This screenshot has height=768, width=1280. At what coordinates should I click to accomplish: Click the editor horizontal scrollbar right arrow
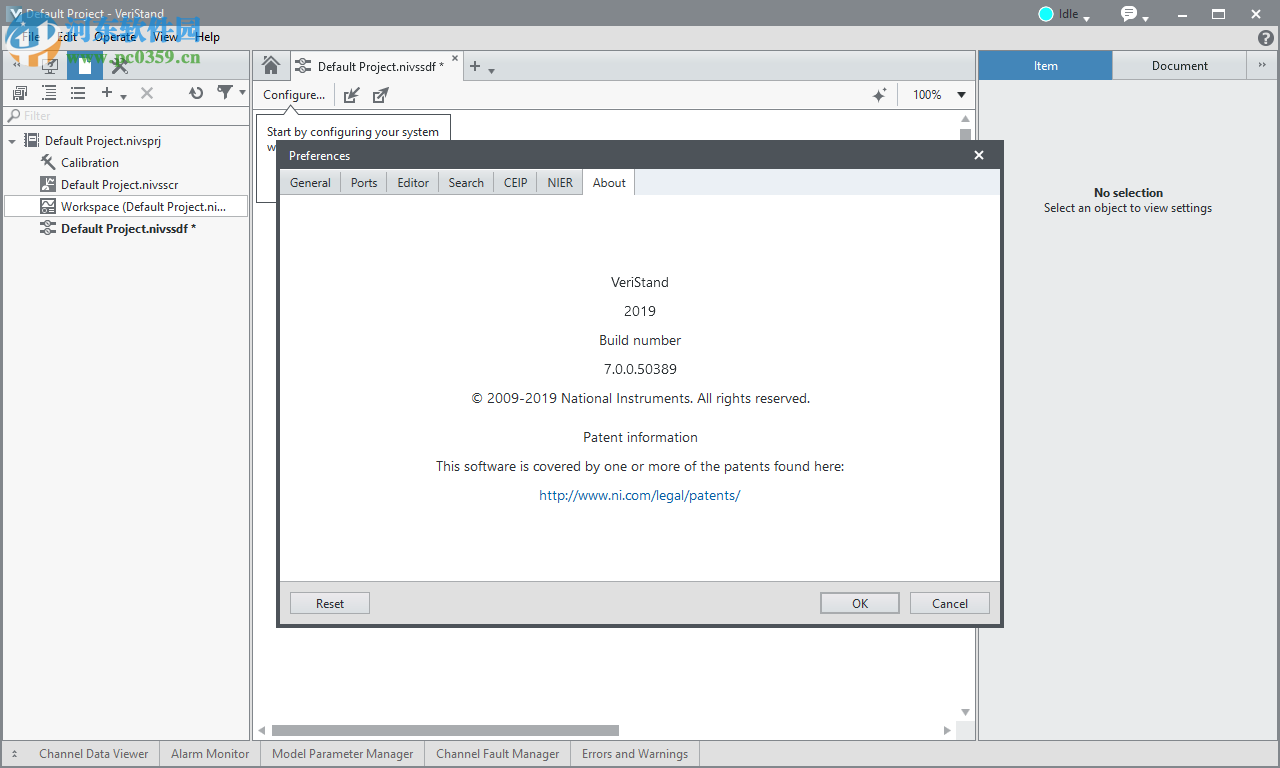point(948,731)
